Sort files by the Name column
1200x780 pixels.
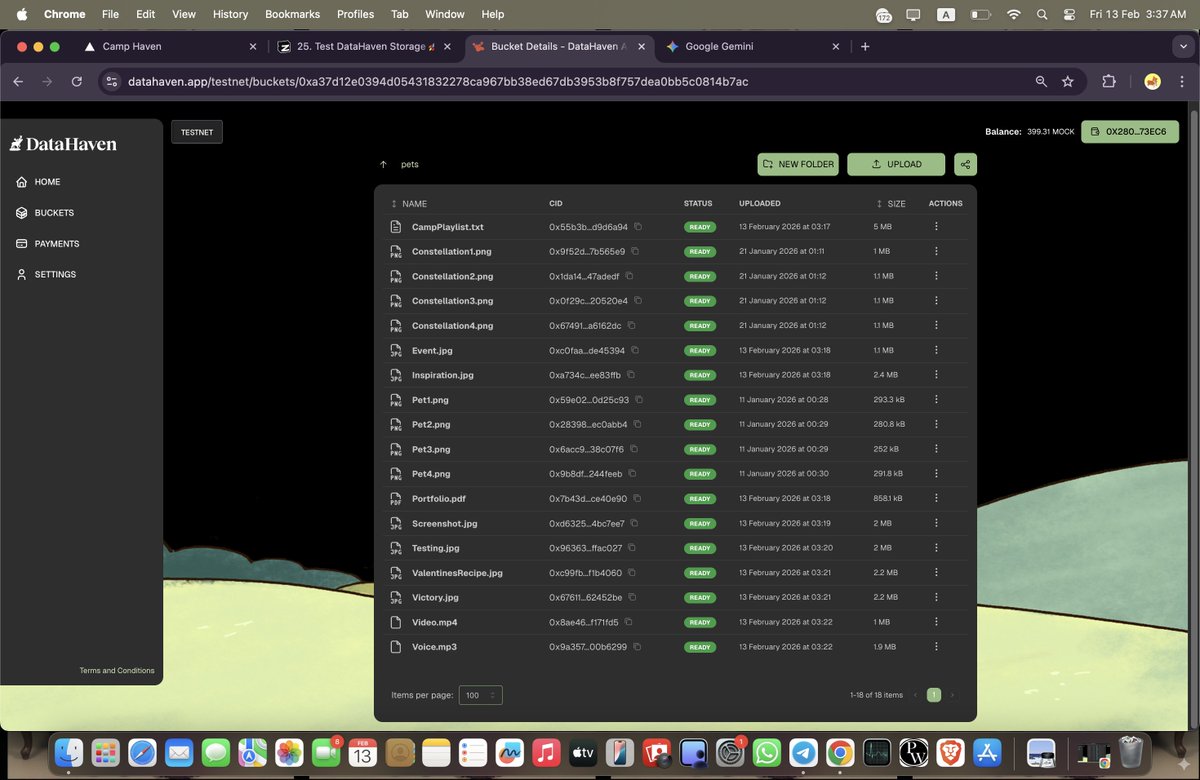tap(409, 204)
